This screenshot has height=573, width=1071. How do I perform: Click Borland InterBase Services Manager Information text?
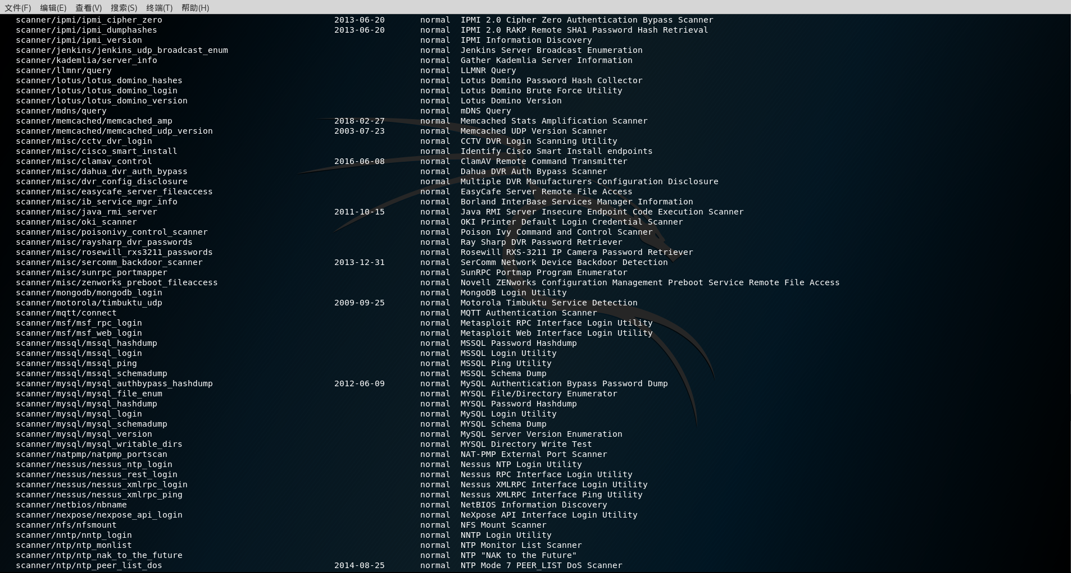576,201
